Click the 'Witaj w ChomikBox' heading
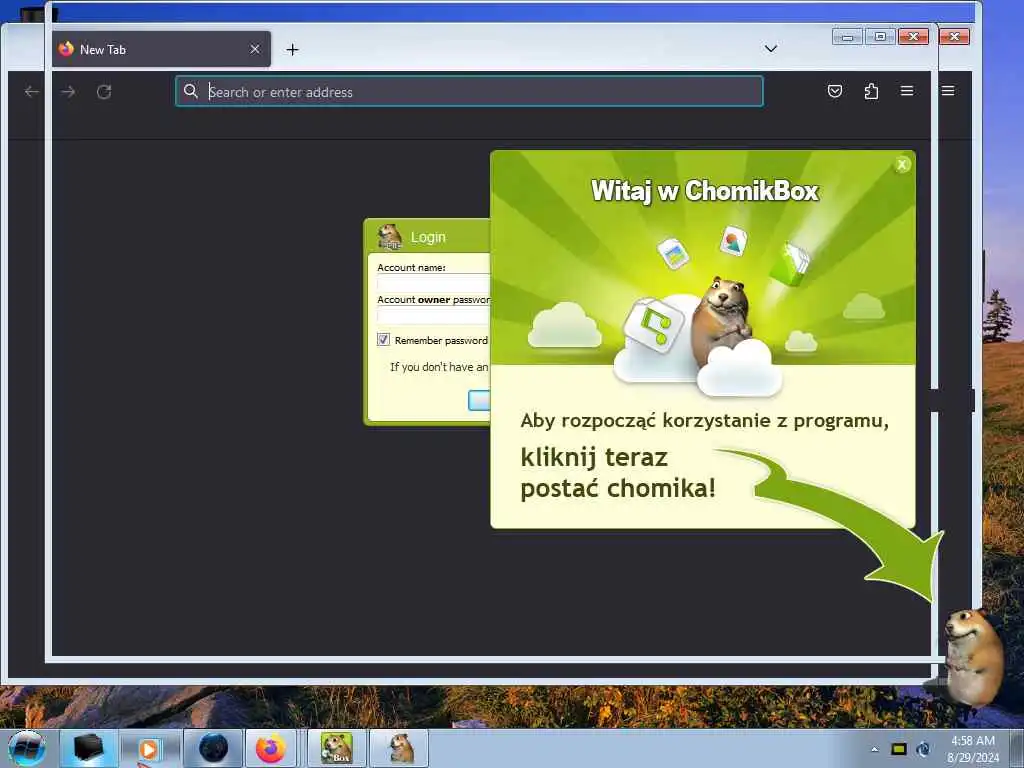 point(705,191)
